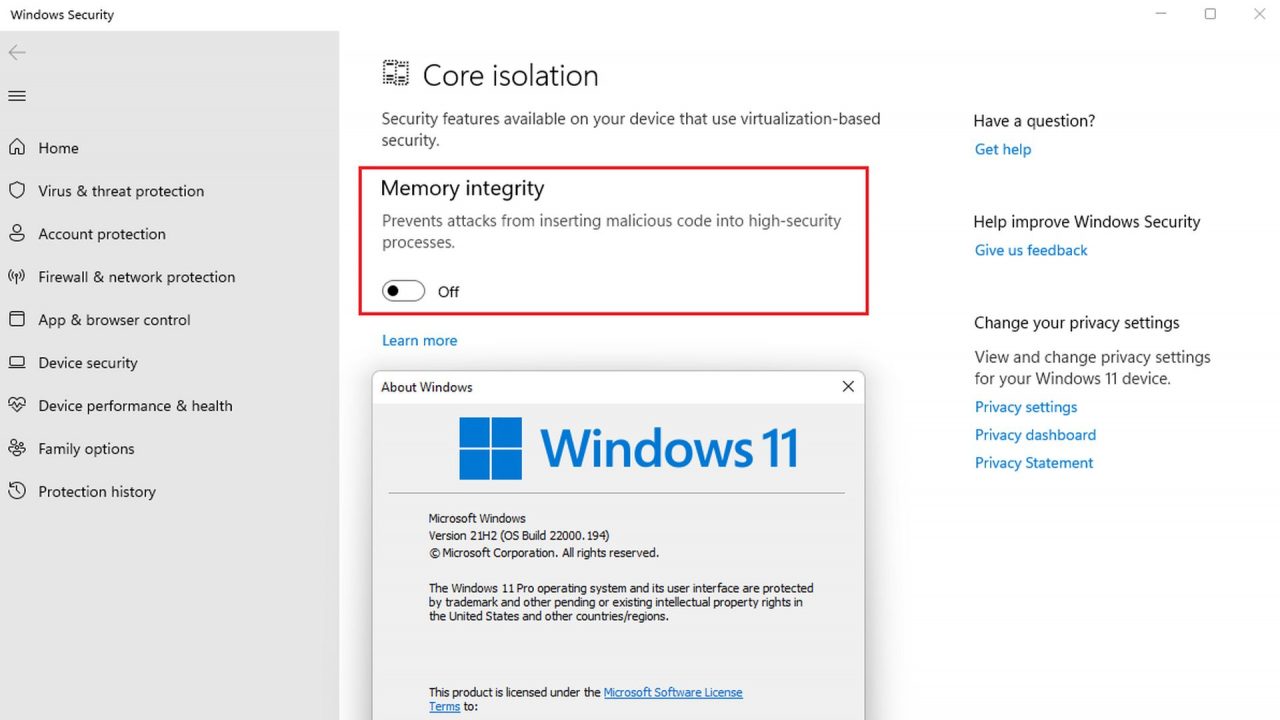
Task: Open Family options page
Action: pos(86,448)
